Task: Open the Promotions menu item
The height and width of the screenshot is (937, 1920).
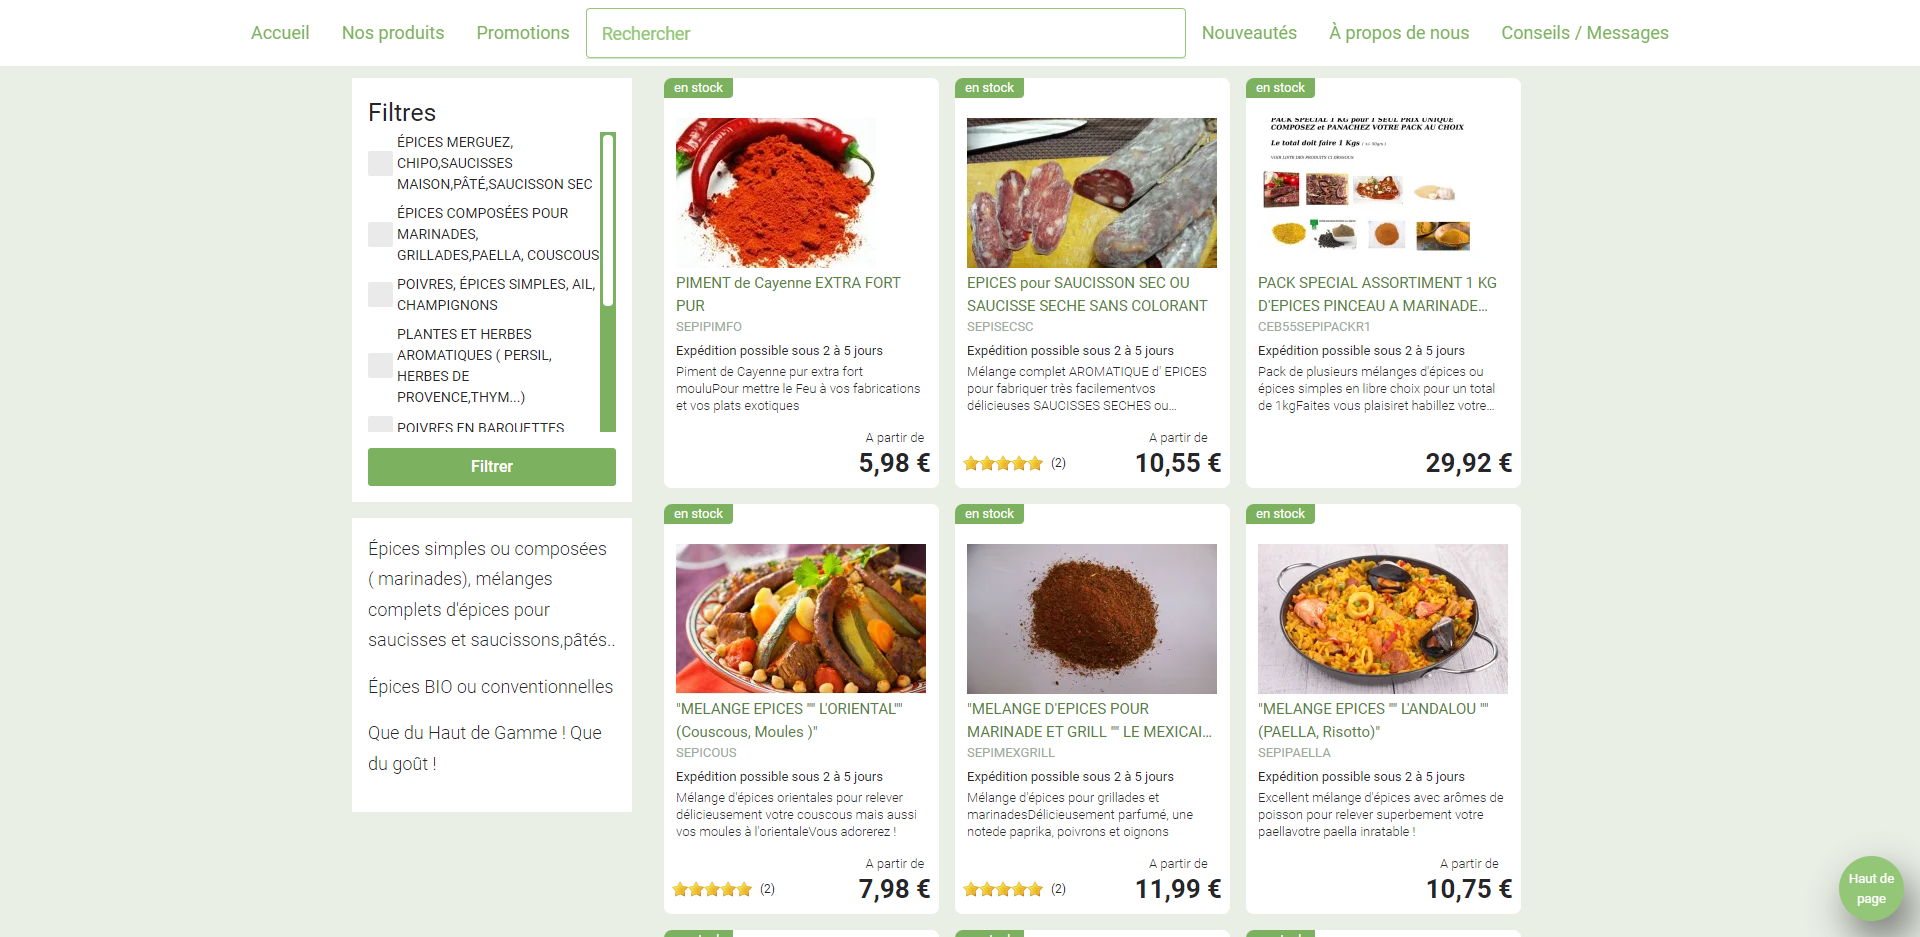Action: (x=523, y=33)
